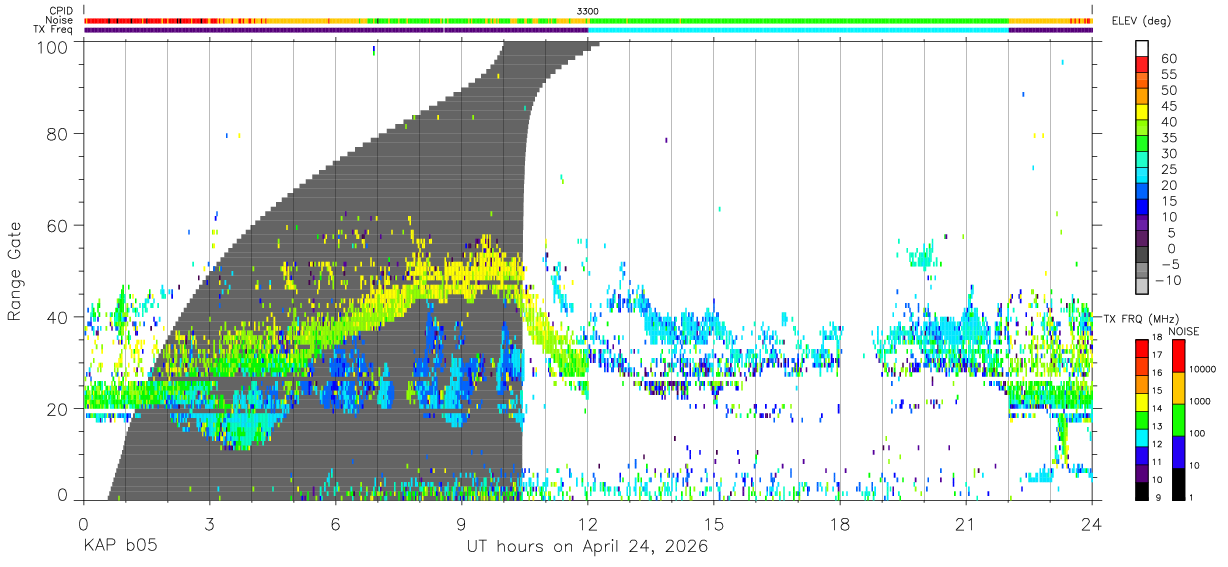Viewport: 1228px width, 567px height.
Task: Click the '15' tick on UT hours axis
Action: click(x=714, y=524)
